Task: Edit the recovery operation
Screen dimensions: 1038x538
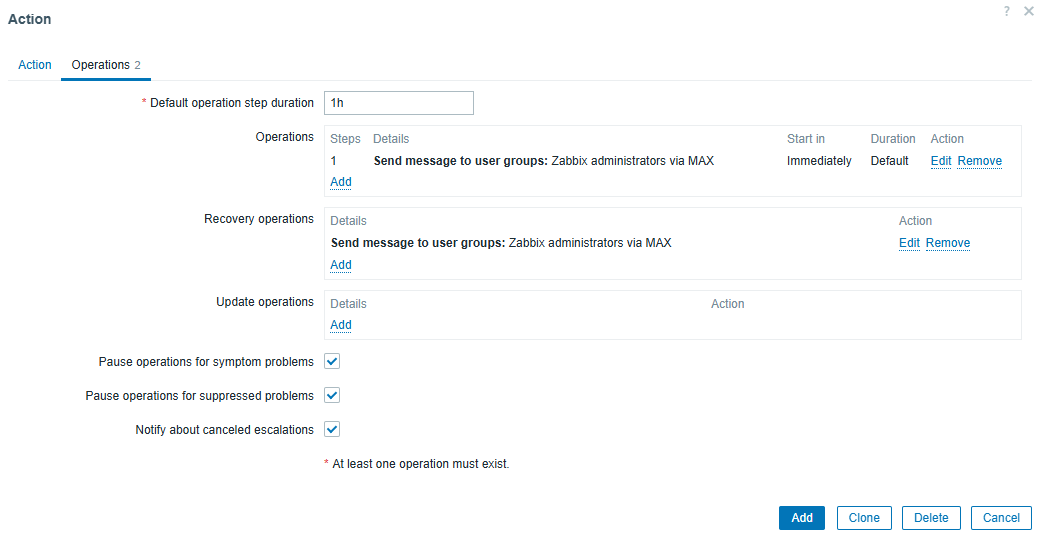Action: pos(909,243)
